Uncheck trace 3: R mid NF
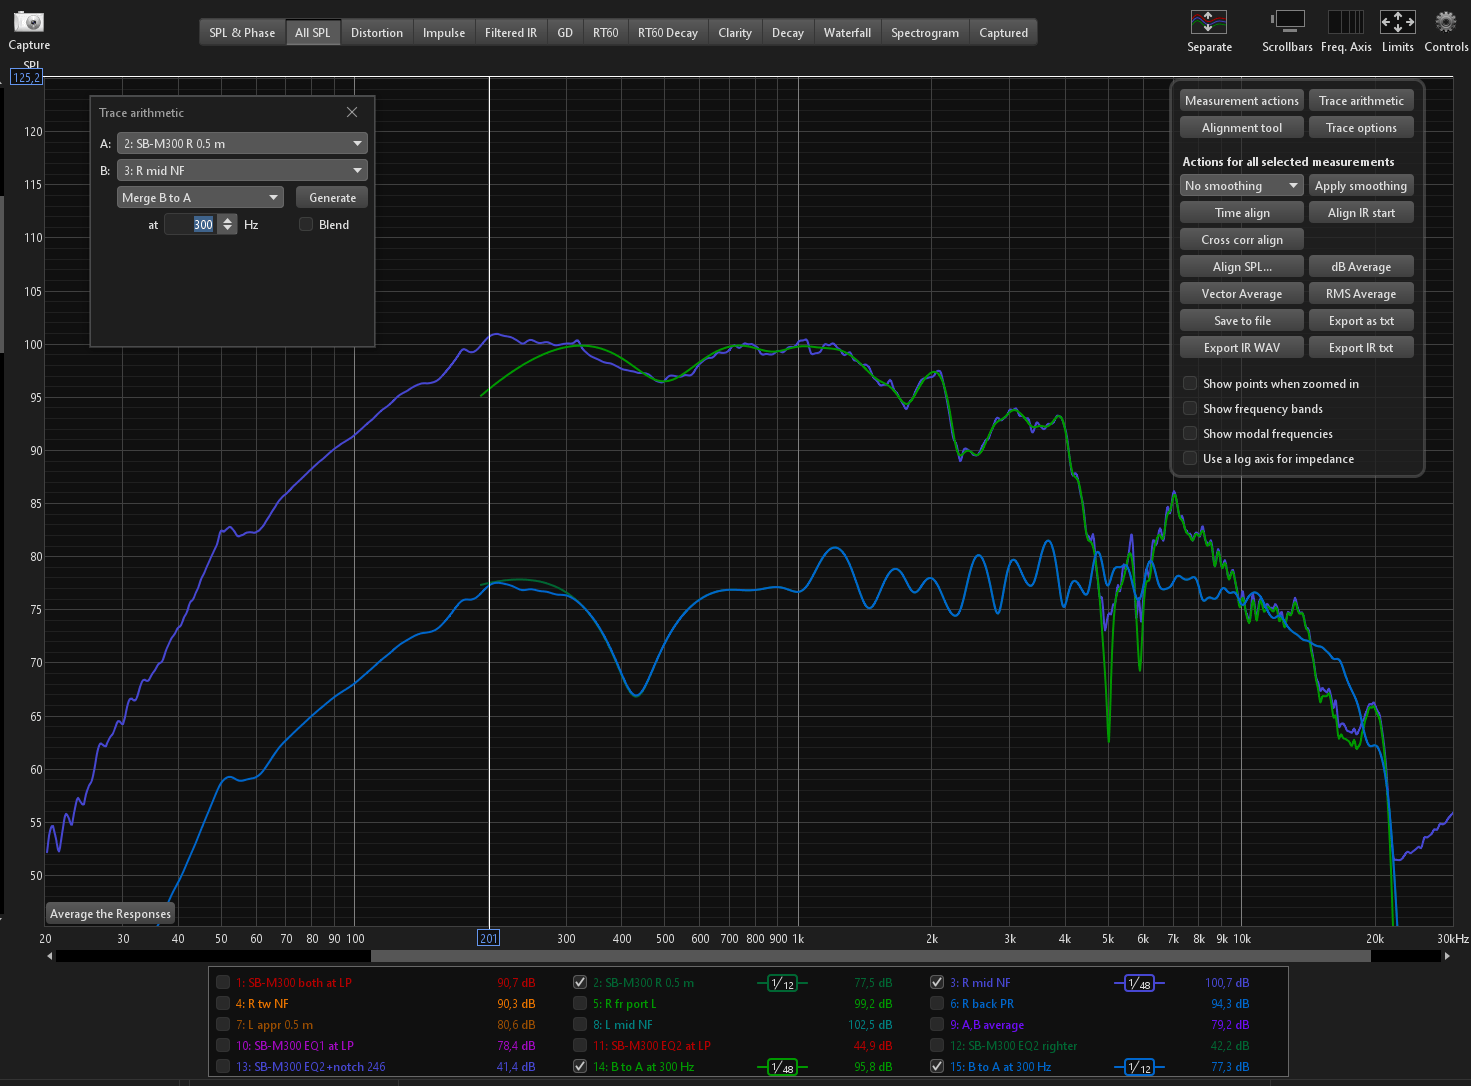 937,982
